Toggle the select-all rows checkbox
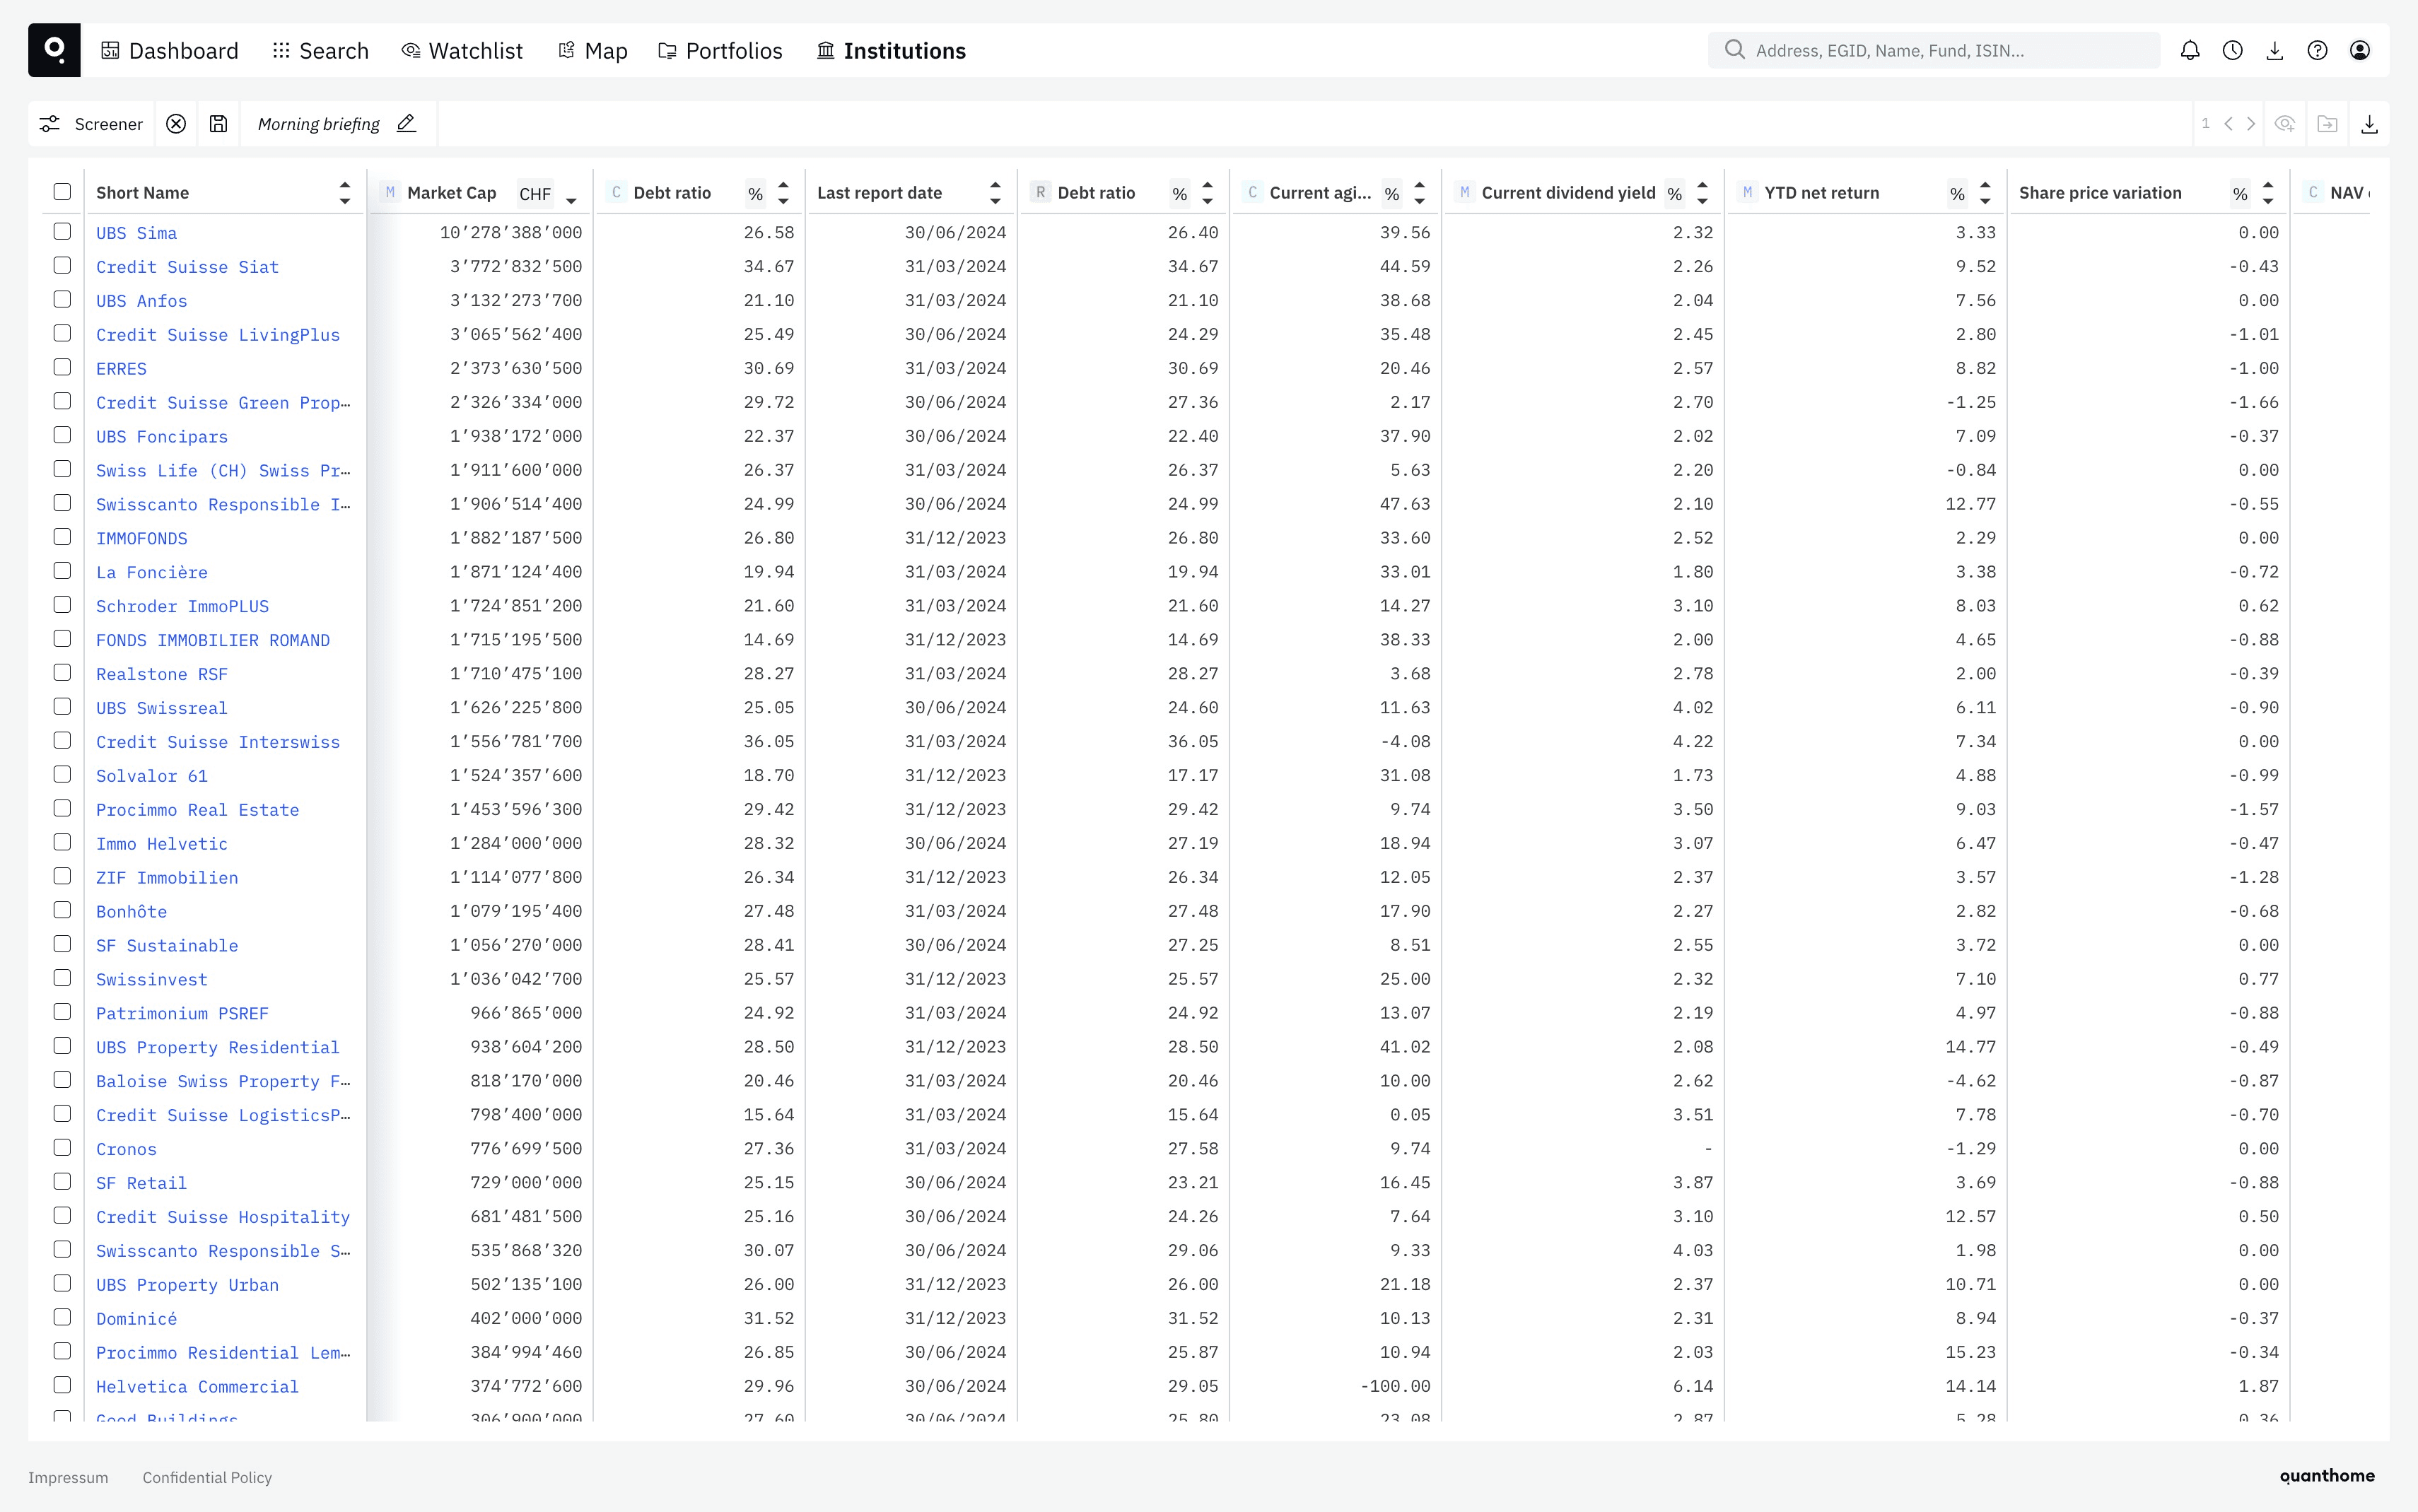 coord(62,192)
